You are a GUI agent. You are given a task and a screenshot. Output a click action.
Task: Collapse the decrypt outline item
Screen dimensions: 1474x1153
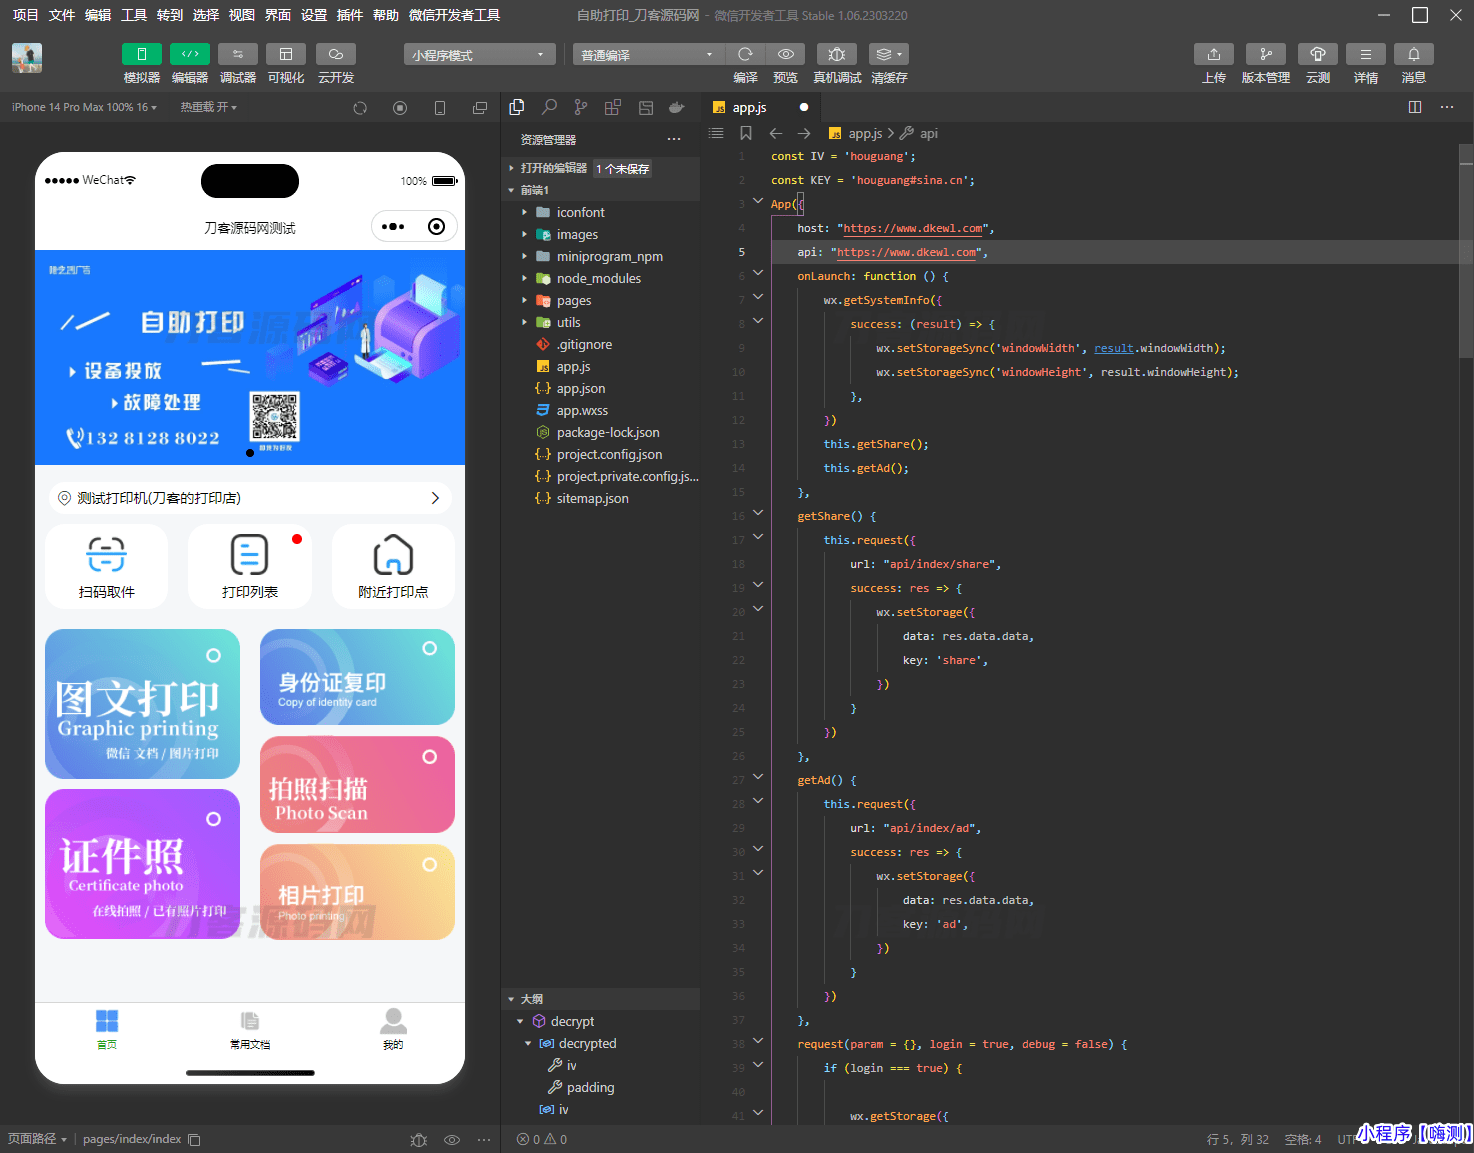(520, 1021)
